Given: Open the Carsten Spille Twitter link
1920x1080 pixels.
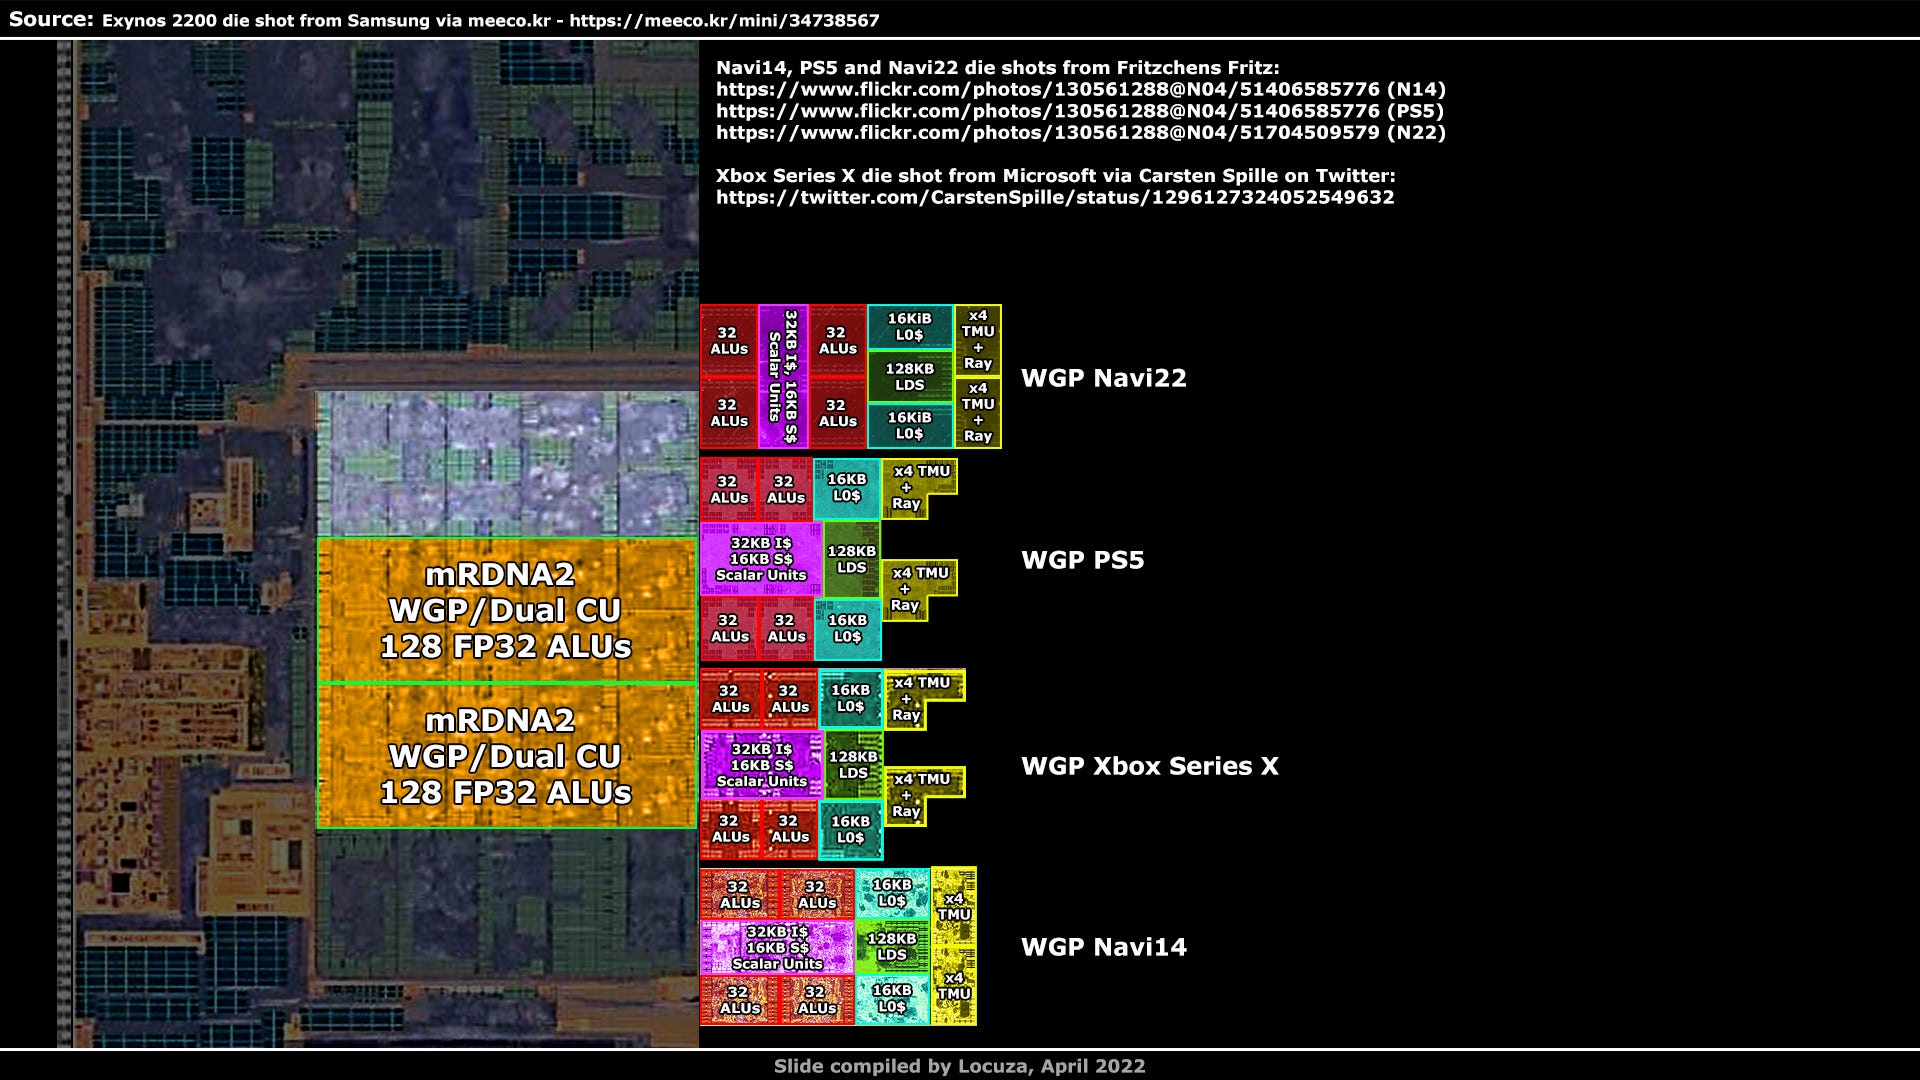Looking at the screenshot, I should click(x=1054, y=197).
